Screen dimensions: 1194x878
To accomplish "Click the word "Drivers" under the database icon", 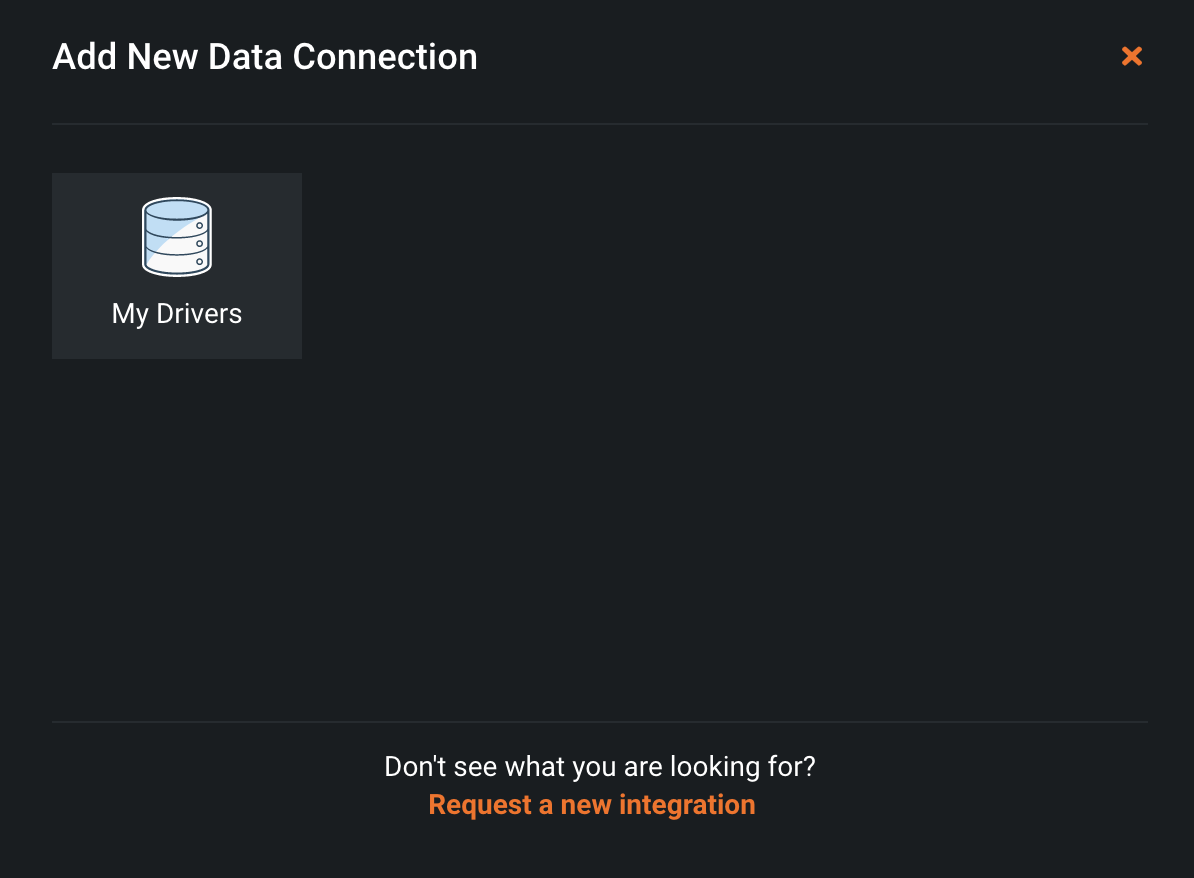I will (x=199, y=314).
